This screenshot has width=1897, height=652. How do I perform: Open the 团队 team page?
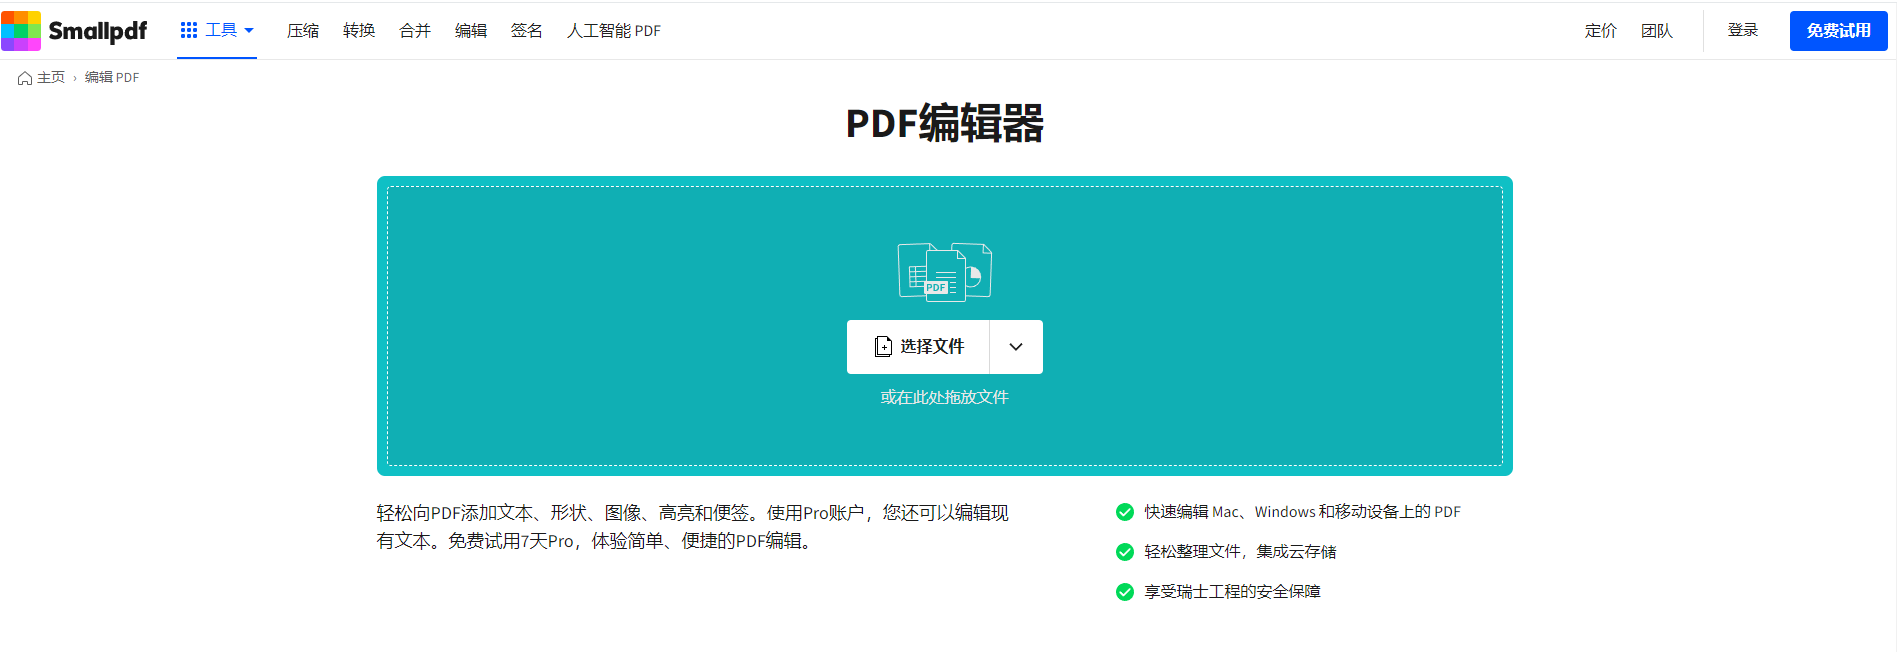1657,31
